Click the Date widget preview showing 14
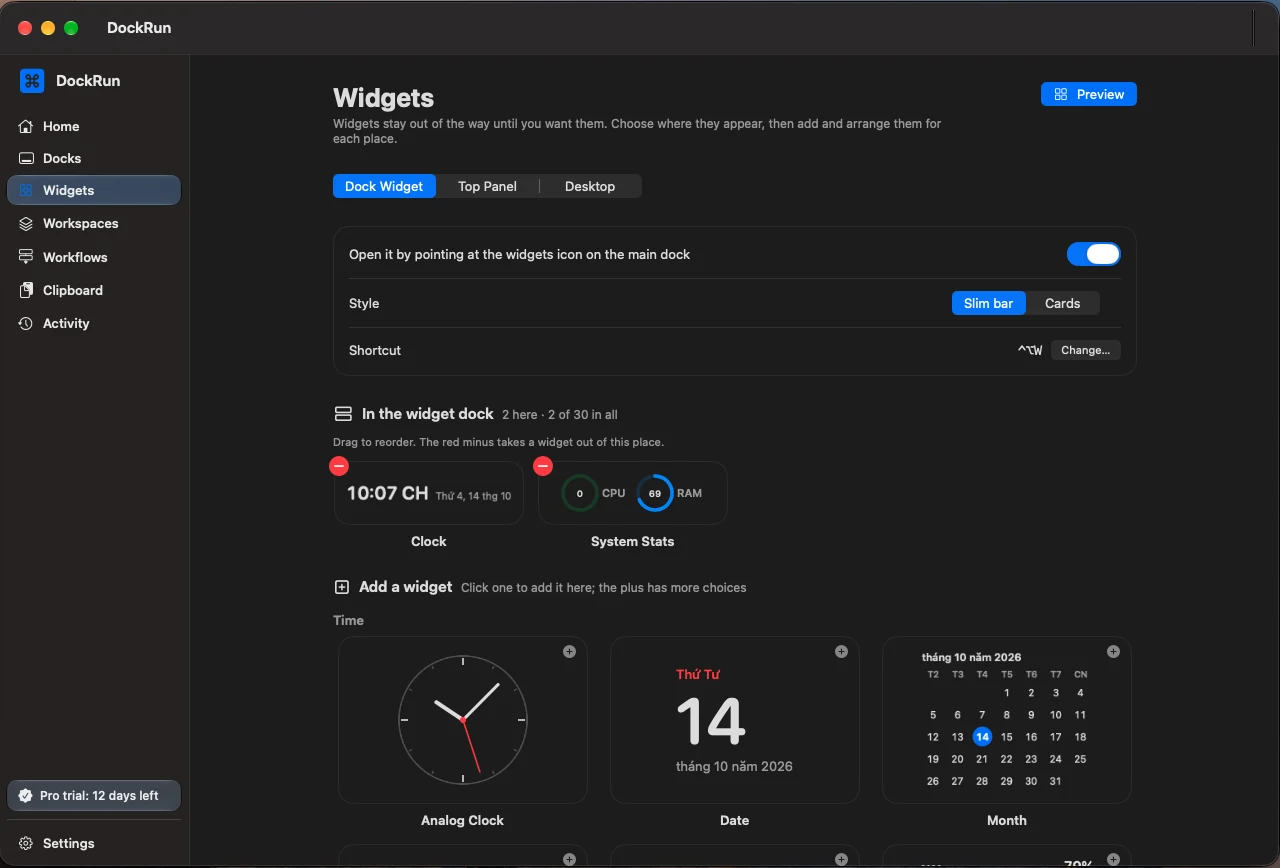Screen dimensions: 1280x868 [735, 720]
